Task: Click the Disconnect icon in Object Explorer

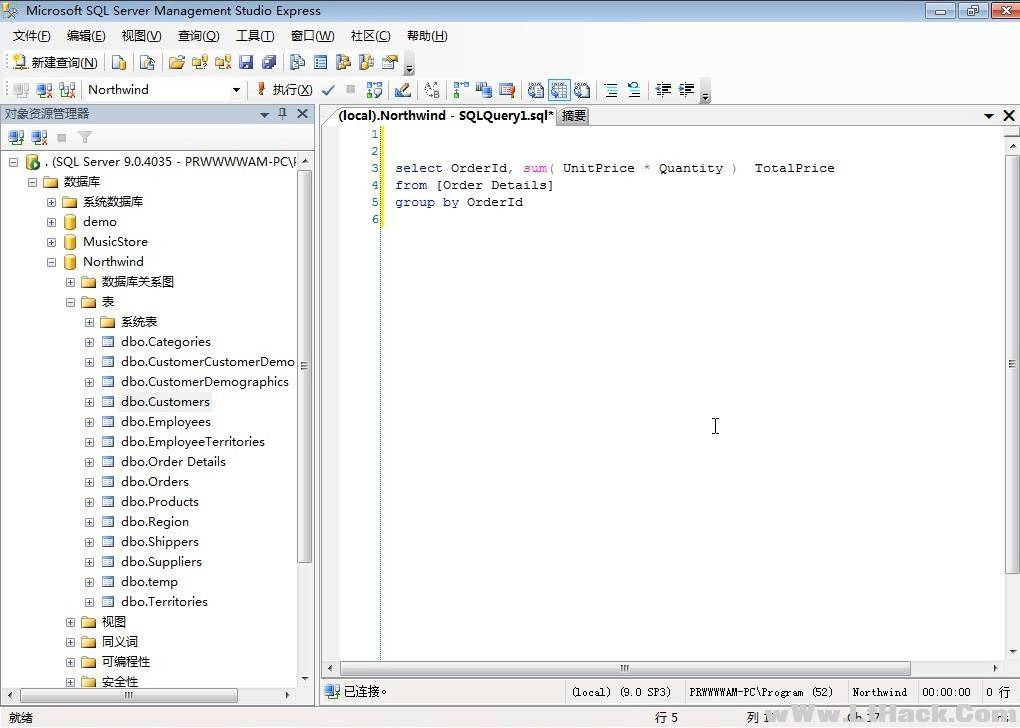Action: pyautogui.click(x=39, y=137)
